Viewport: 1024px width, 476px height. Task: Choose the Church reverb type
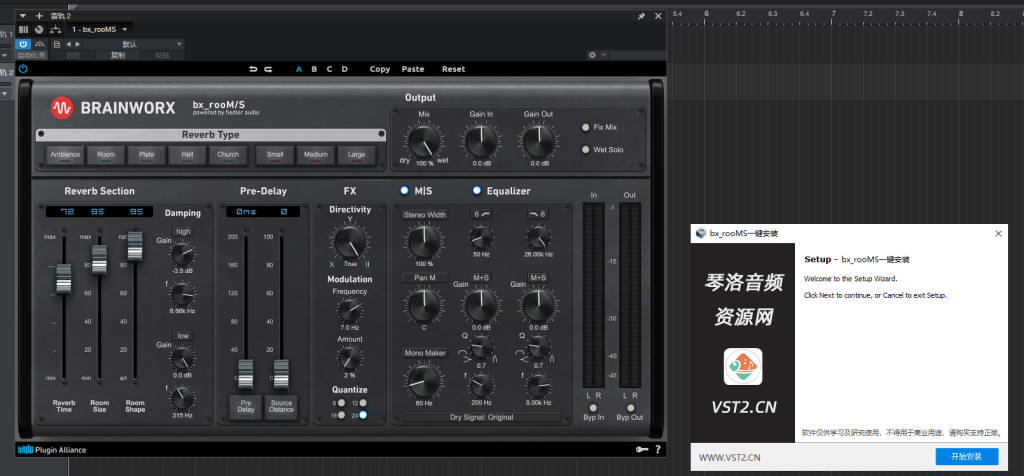(x=228, y=155)
